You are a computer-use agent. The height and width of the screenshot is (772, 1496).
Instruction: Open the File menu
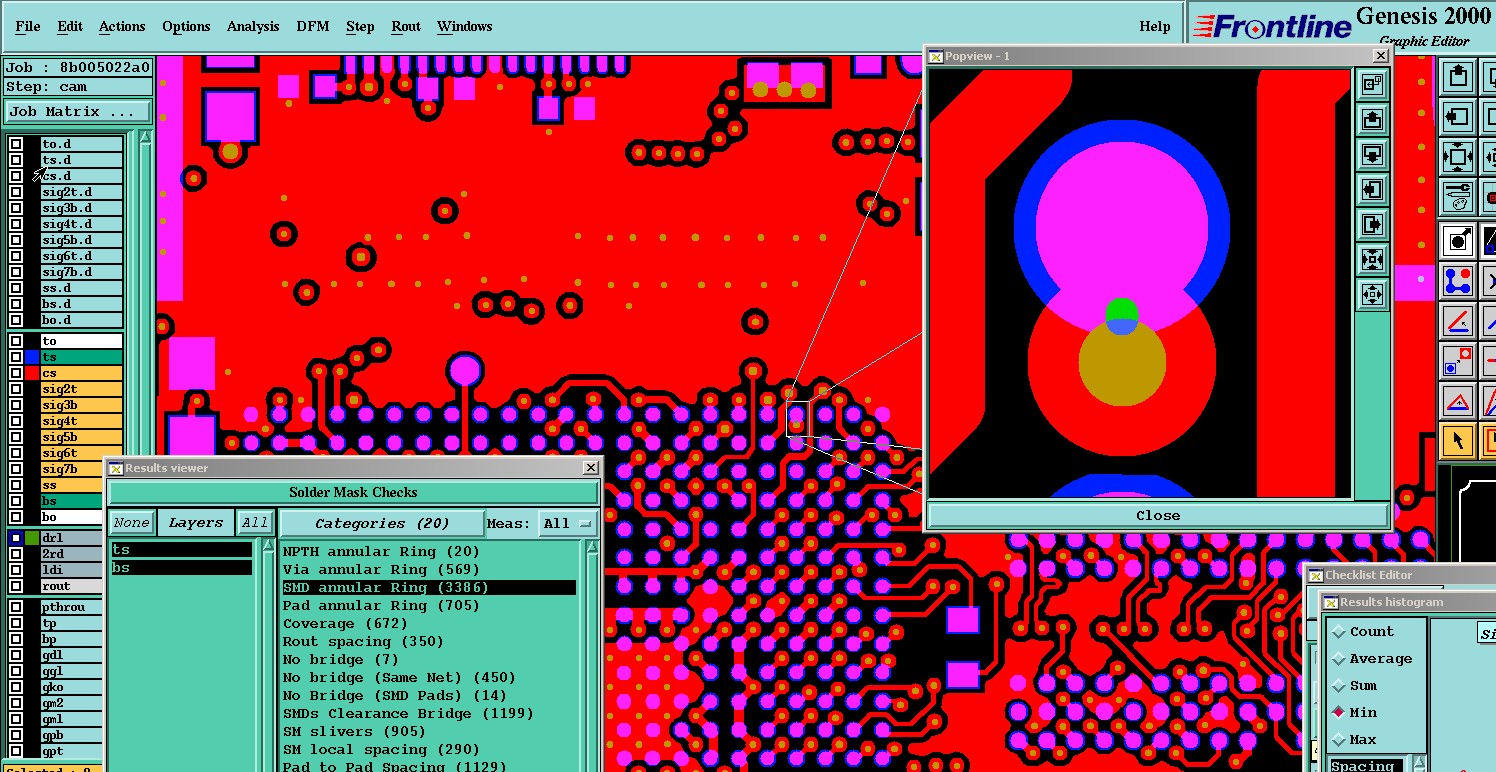(28, 26)
